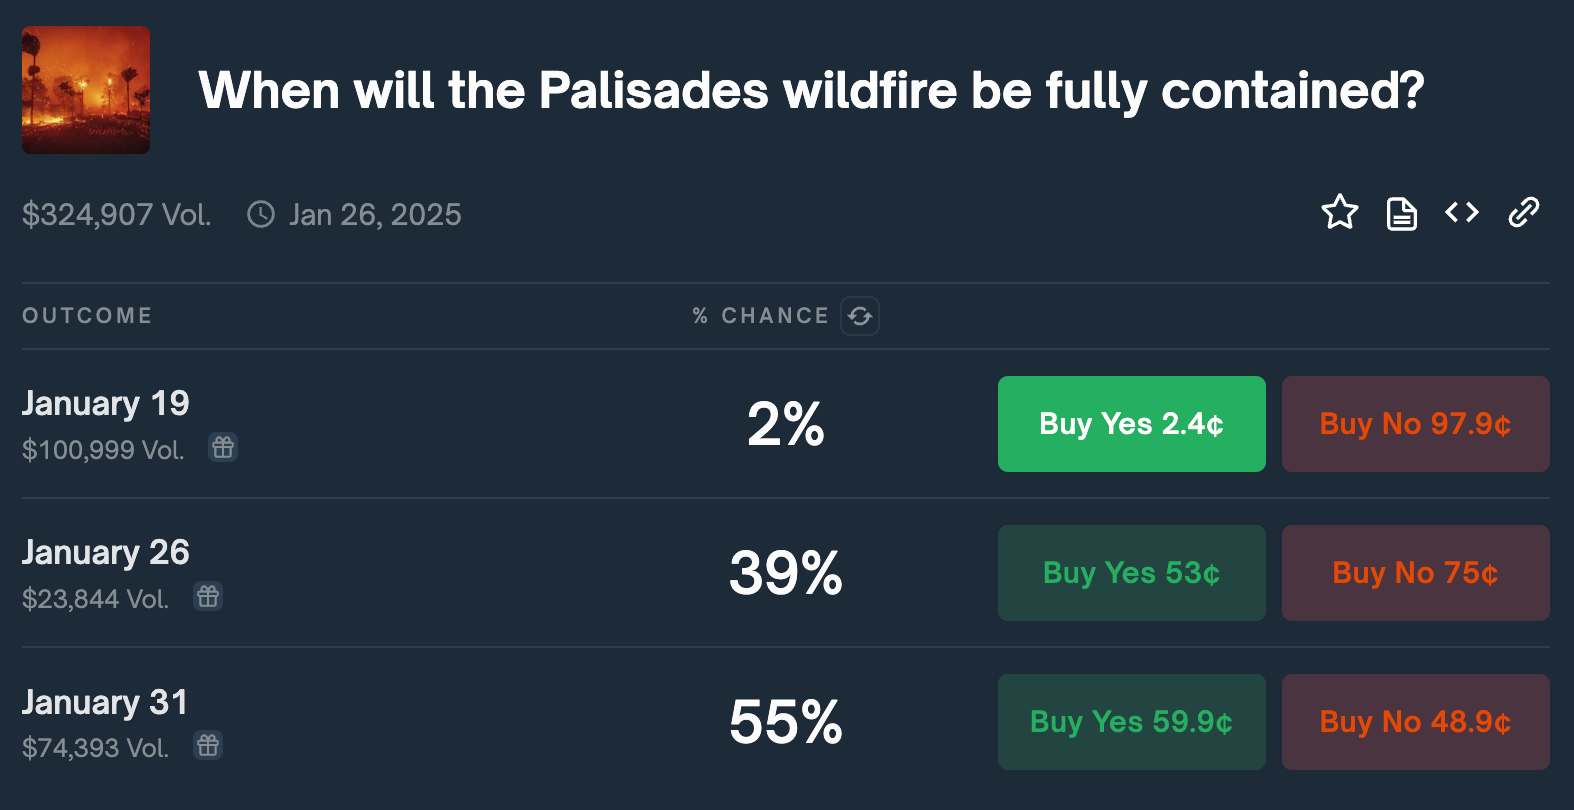
Task: Click the wildfire market thumbnail image
Action: pyautogui.click(x=85, y=89)
